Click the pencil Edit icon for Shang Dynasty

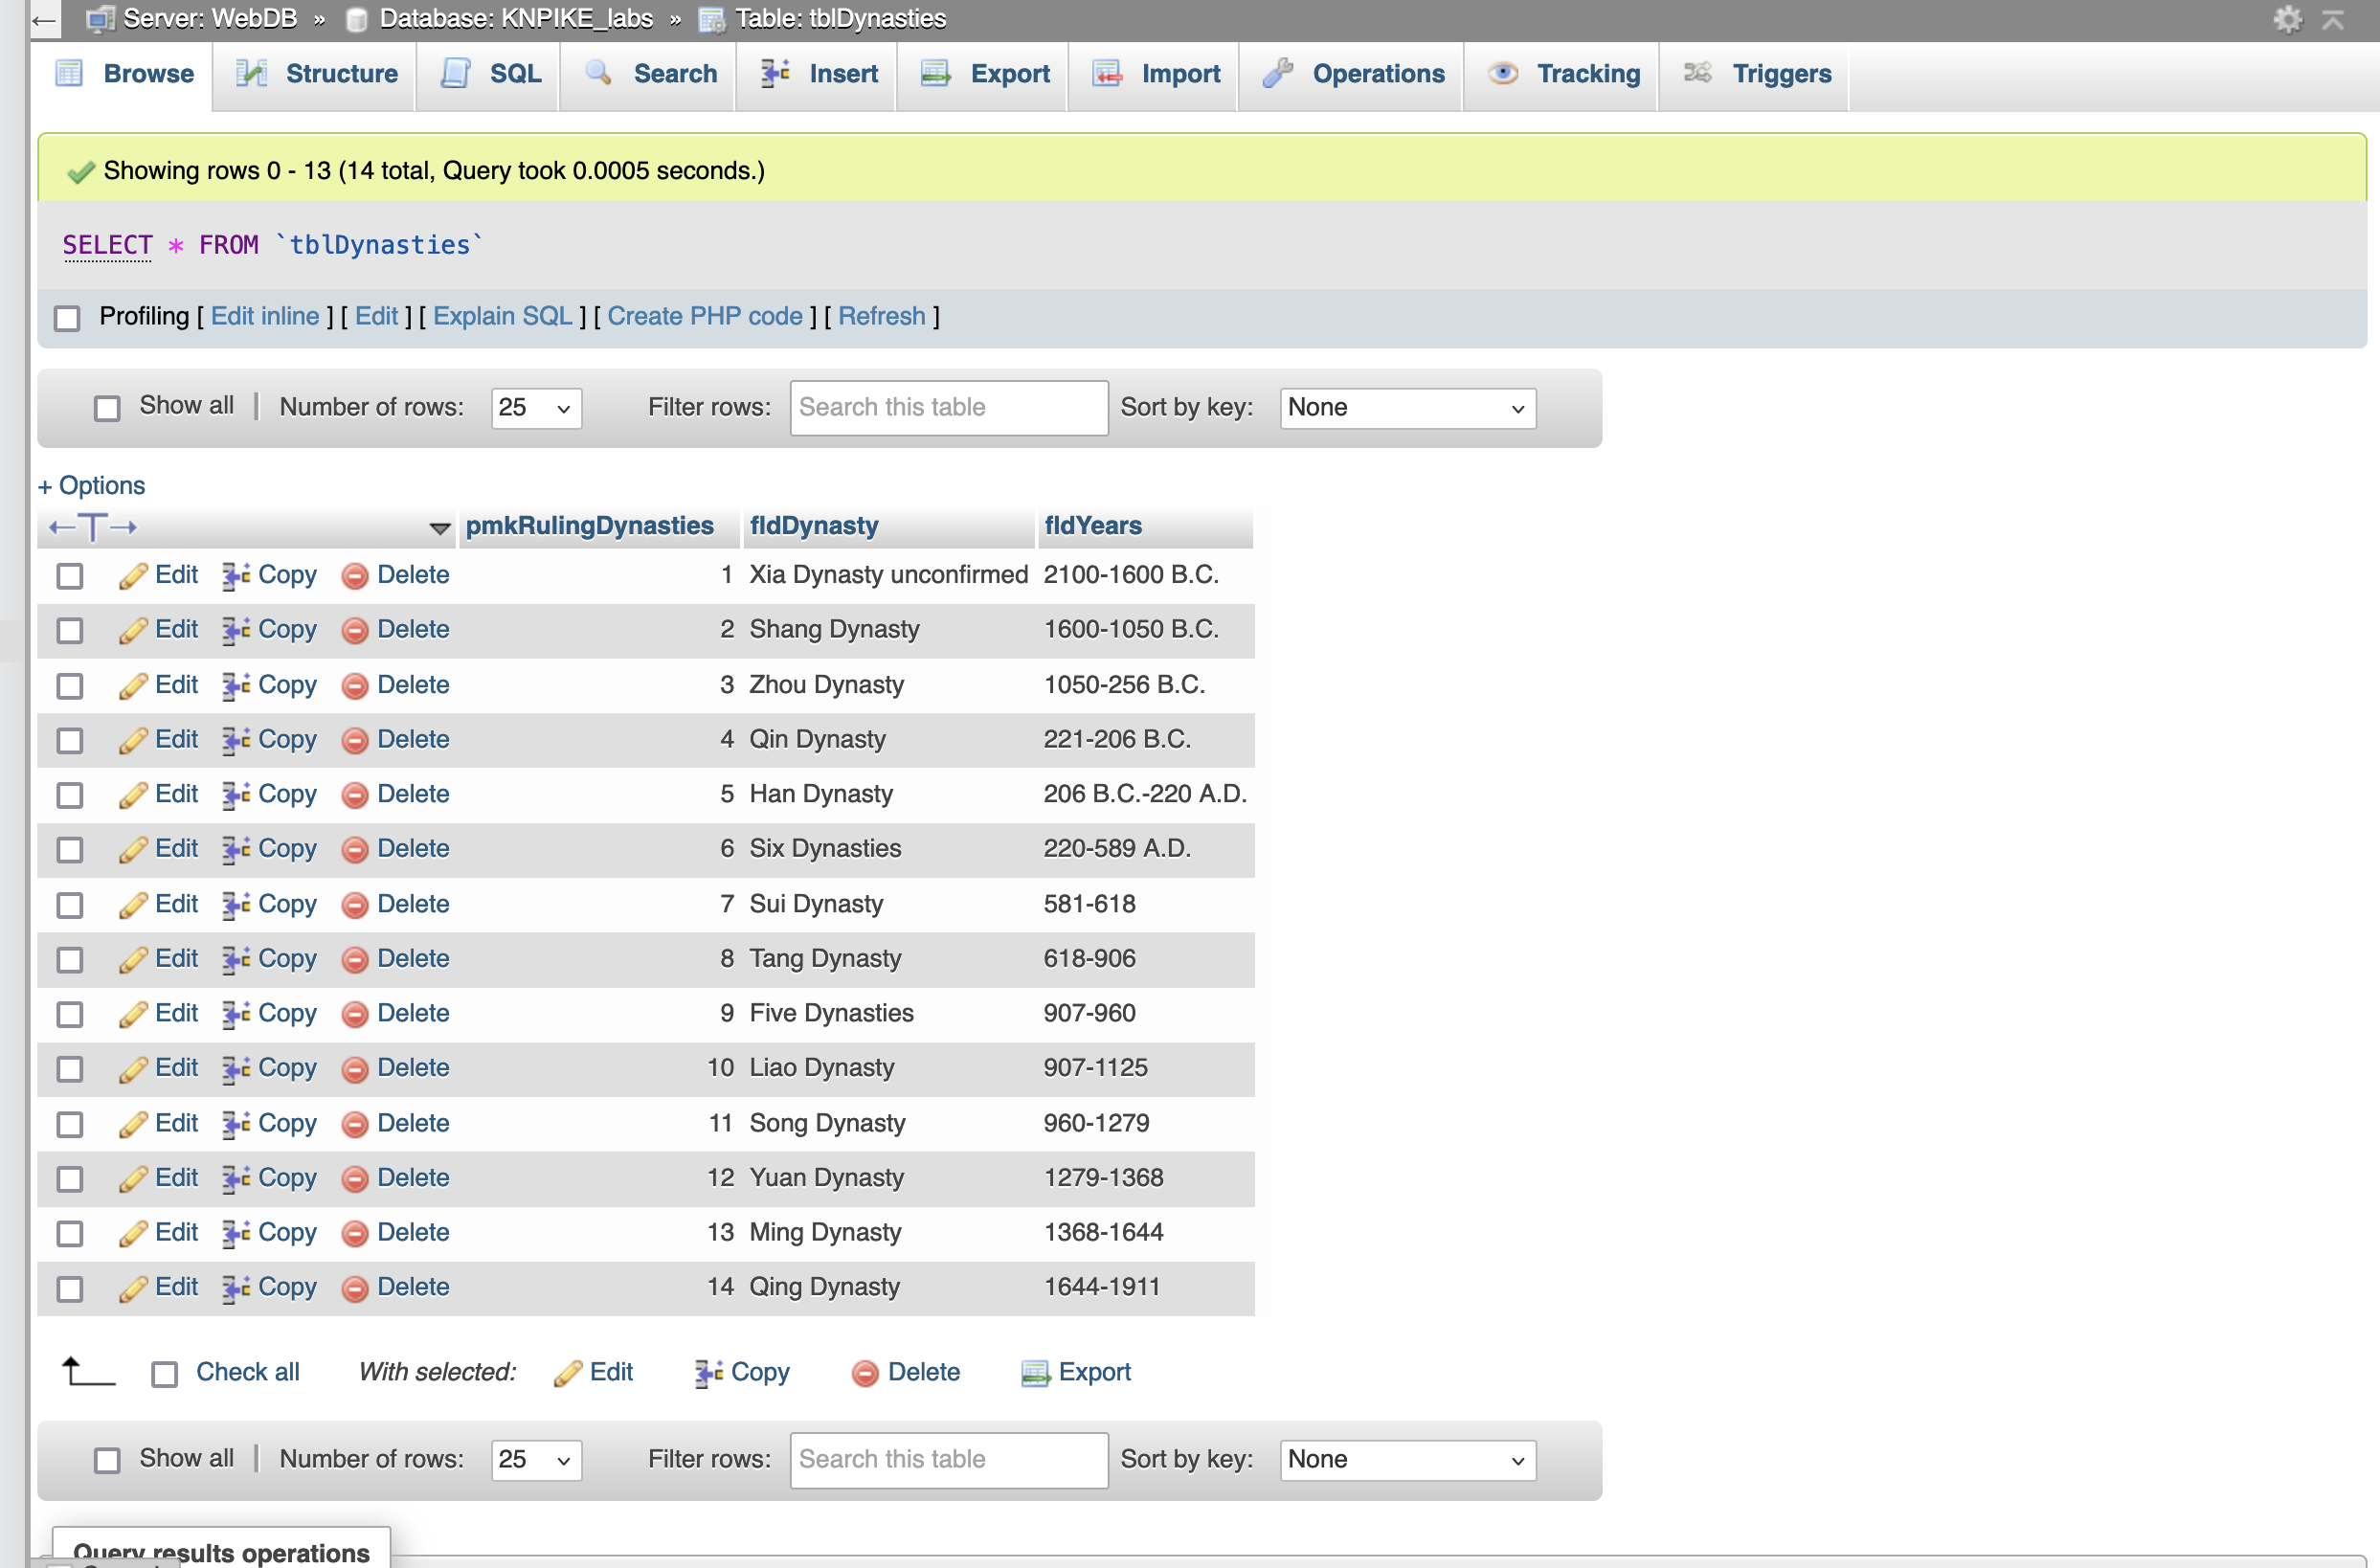click(133, 631)
